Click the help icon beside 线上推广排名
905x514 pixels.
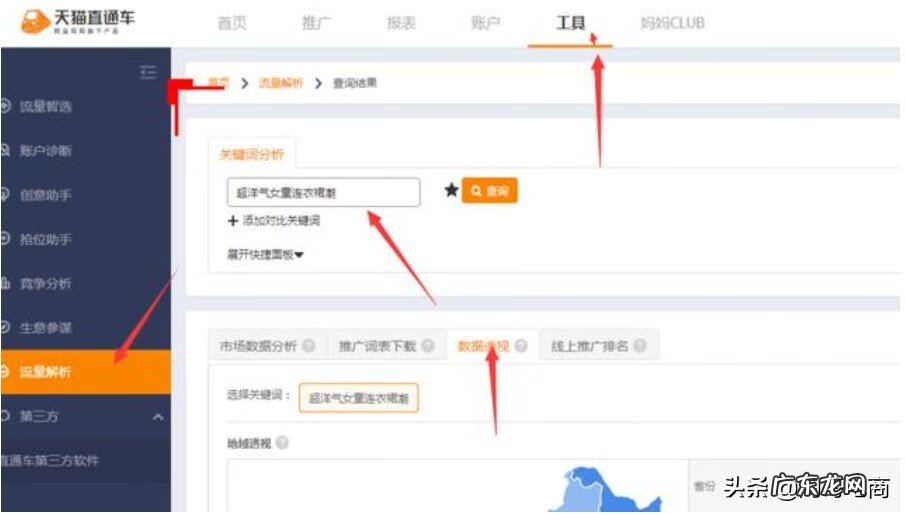[x=640, y=346]
